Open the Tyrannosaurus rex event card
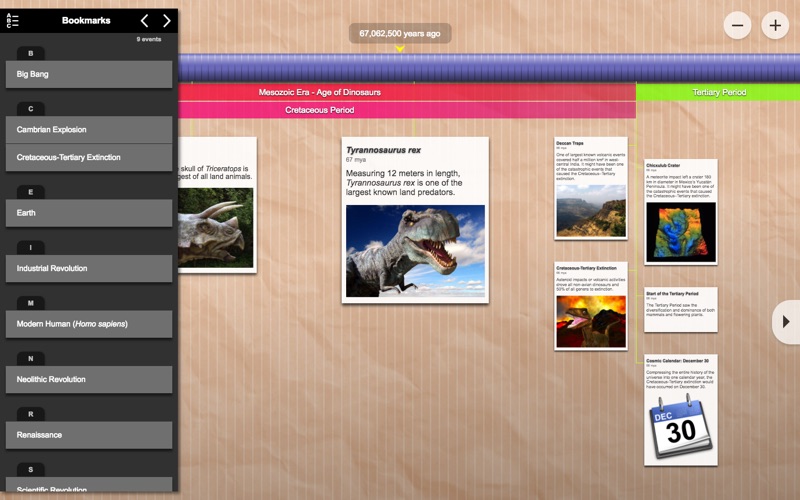This screenshot has width=800, height=500. click(415, 220)
